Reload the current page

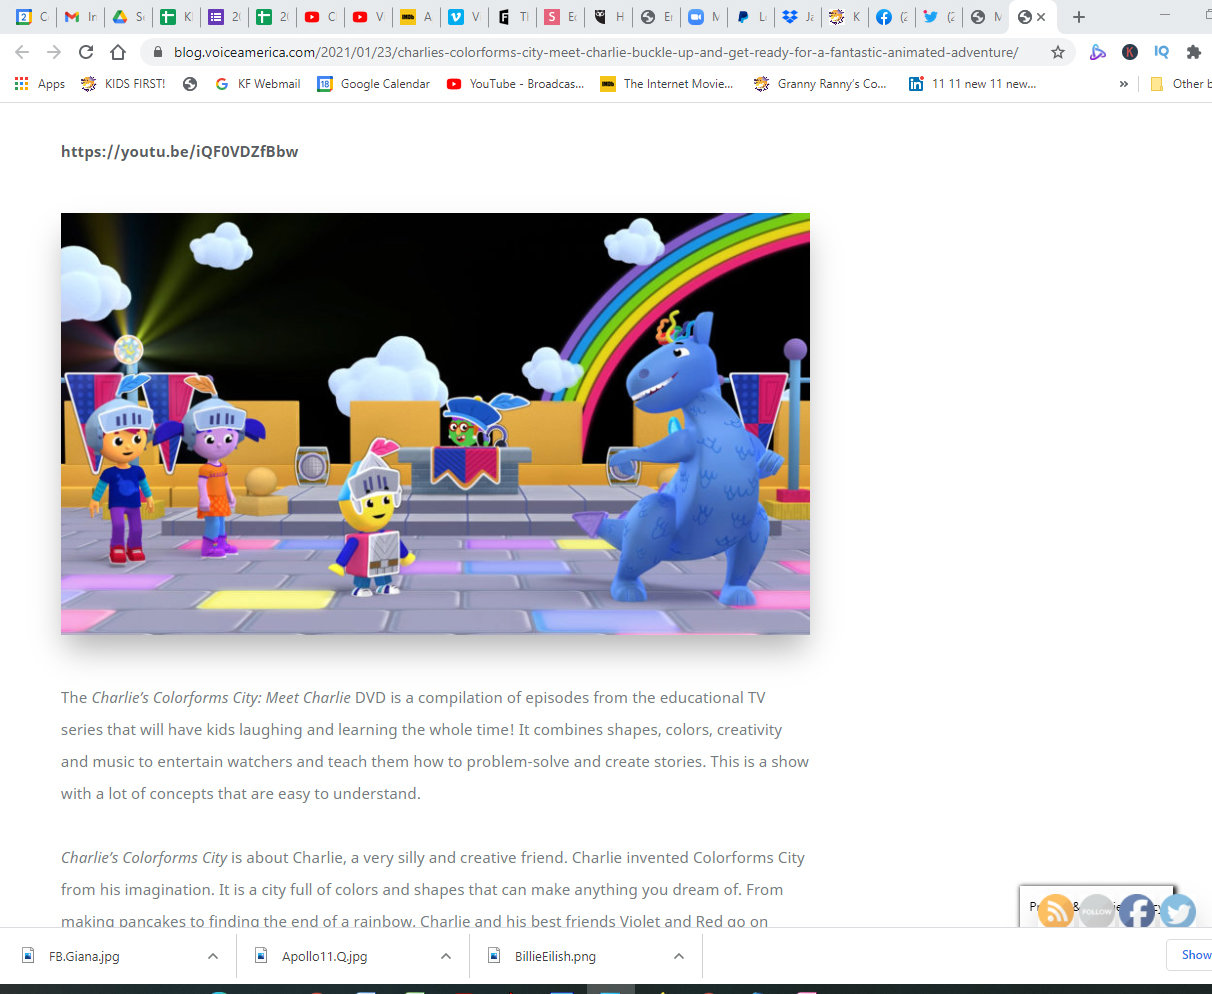pos(86,52)
